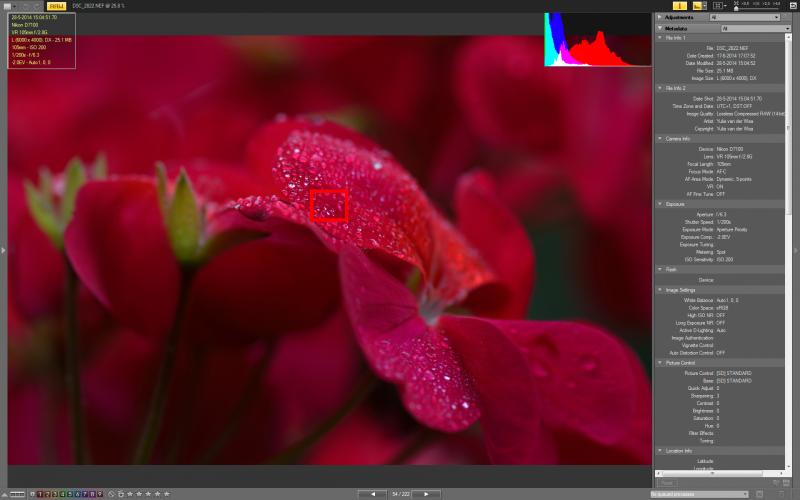Image resolution: width=800 pixels, height=500 pixels.
Task: Apply green label 4
Action: (x=62, y=494)
